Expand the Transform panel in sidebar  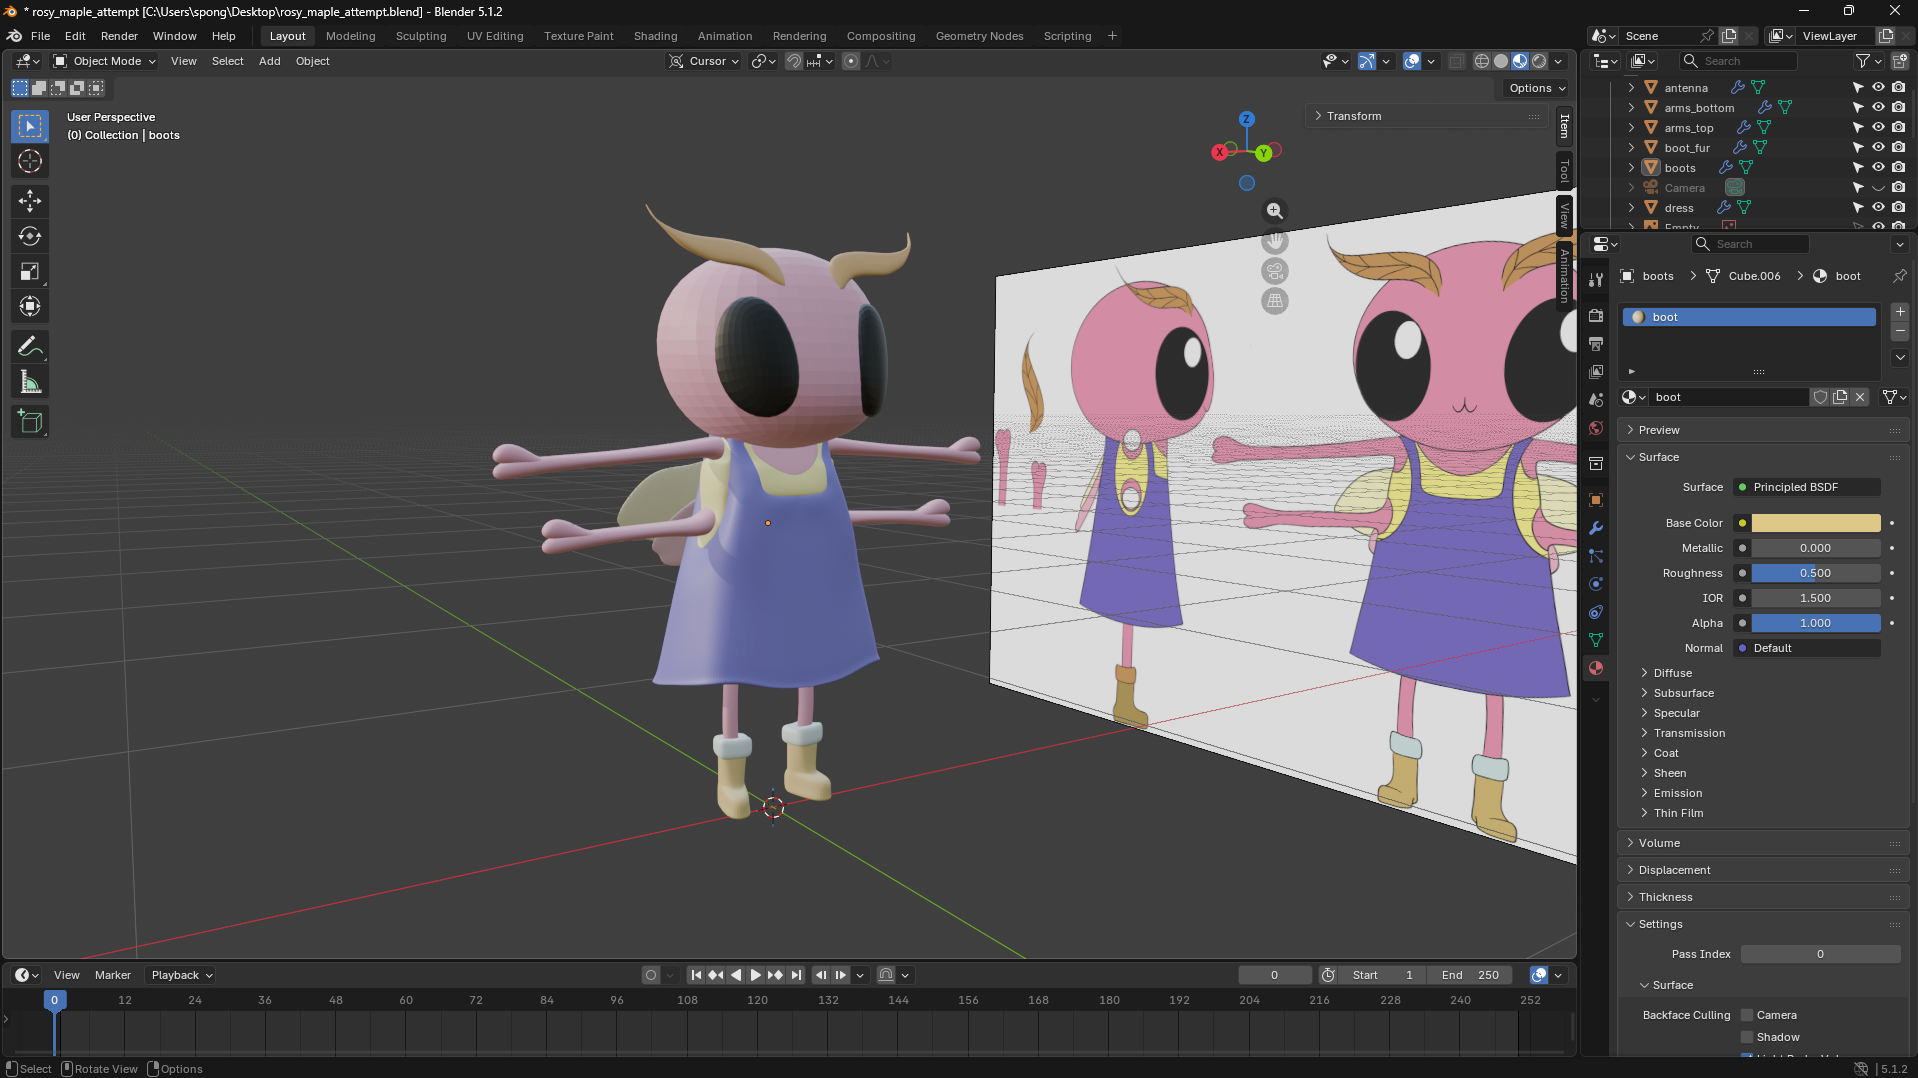tap(1427, 116)
